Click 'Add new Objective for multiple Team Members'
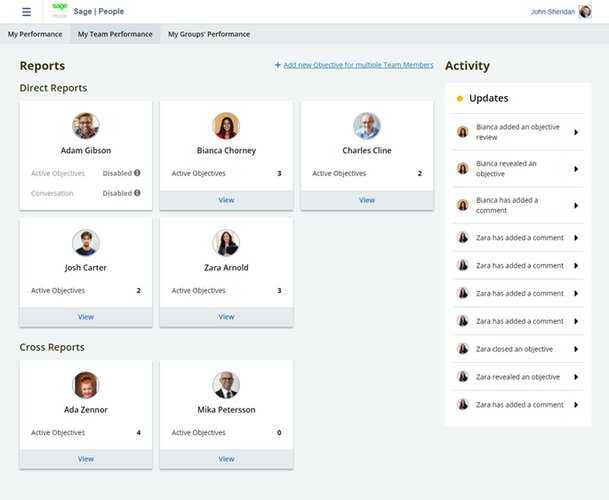The width and height of the screenshot is (609, 500). coord(358,65)
